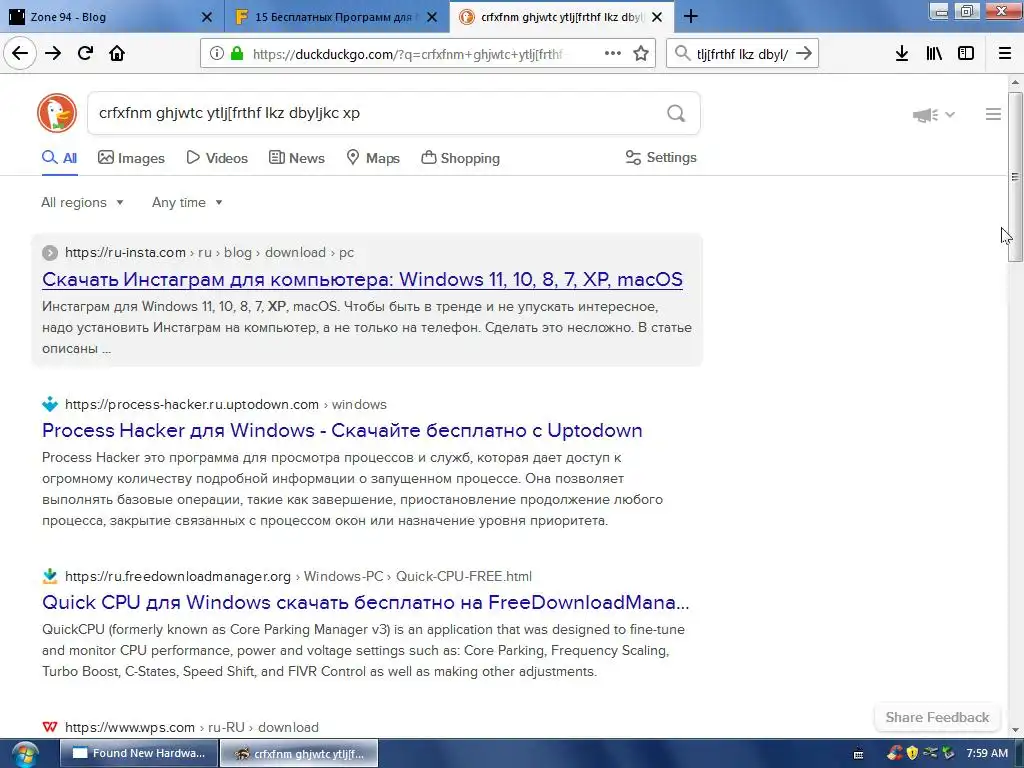Open the Downloads toolbar button
This screenshot has height=768, width=1024.
[x=901, y=54]
